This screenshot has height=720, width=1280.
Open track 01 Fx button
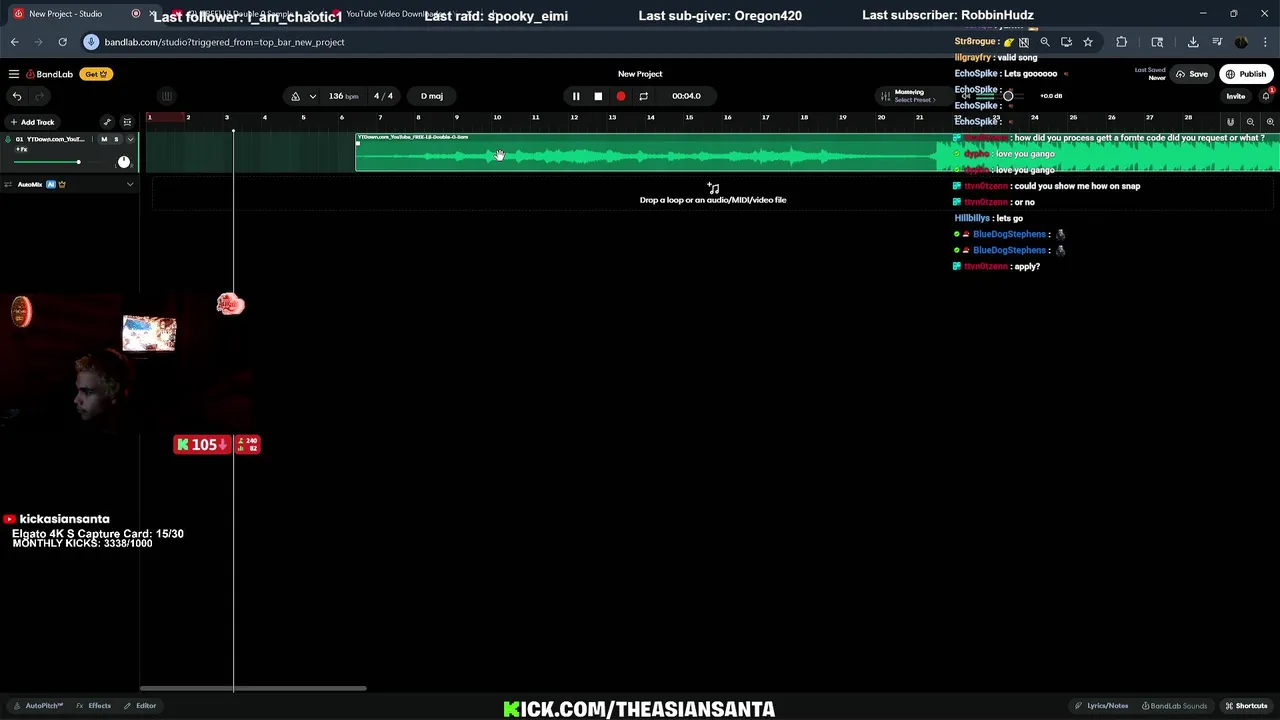[x=21, y=149]
